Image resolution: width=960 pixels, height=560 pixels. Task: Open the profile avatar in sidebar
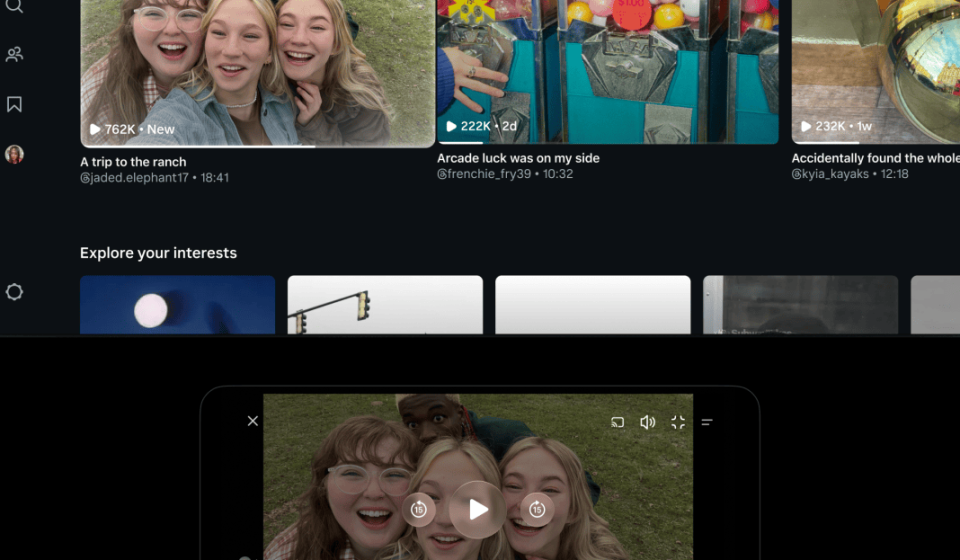pyautogui.click(x=14, y=154)
